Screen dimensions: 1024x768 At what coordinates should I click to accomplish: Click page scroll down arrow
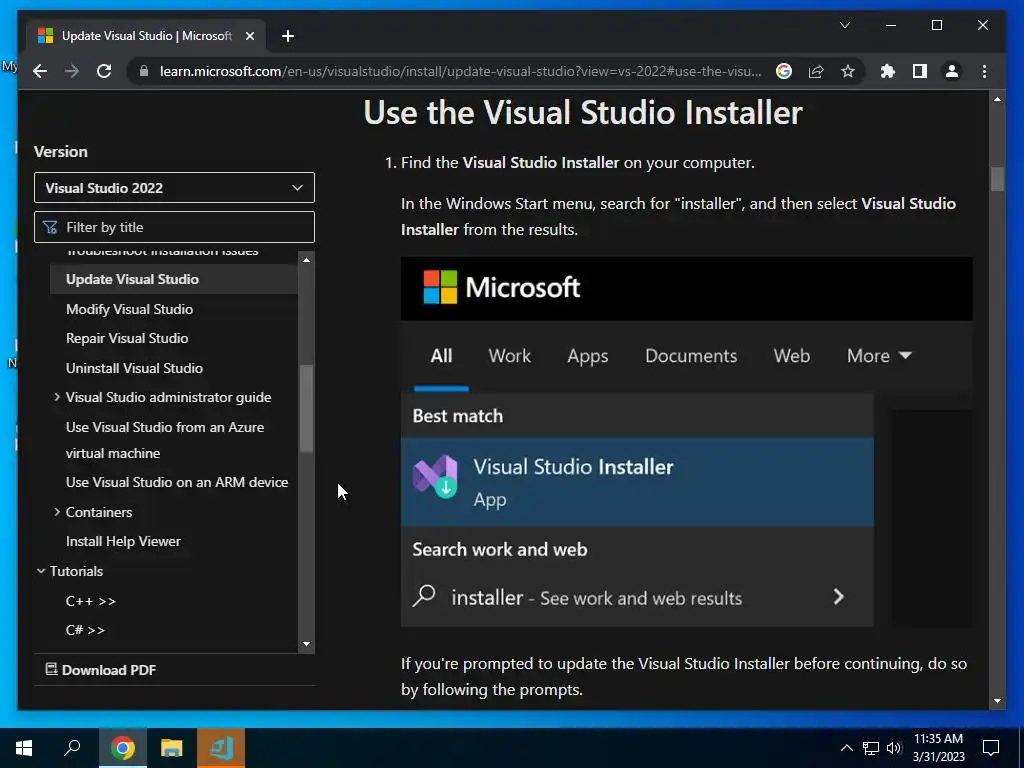[x=997, y=701]
